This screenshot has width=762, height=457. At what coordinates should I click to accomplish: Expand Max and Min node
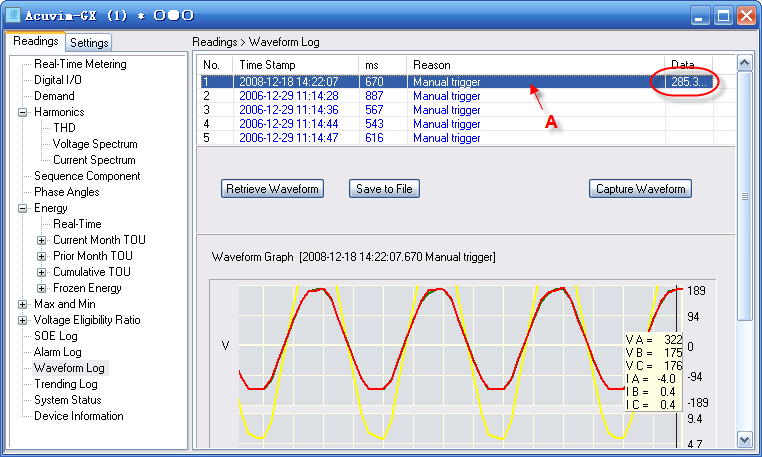tap(22, 305)
